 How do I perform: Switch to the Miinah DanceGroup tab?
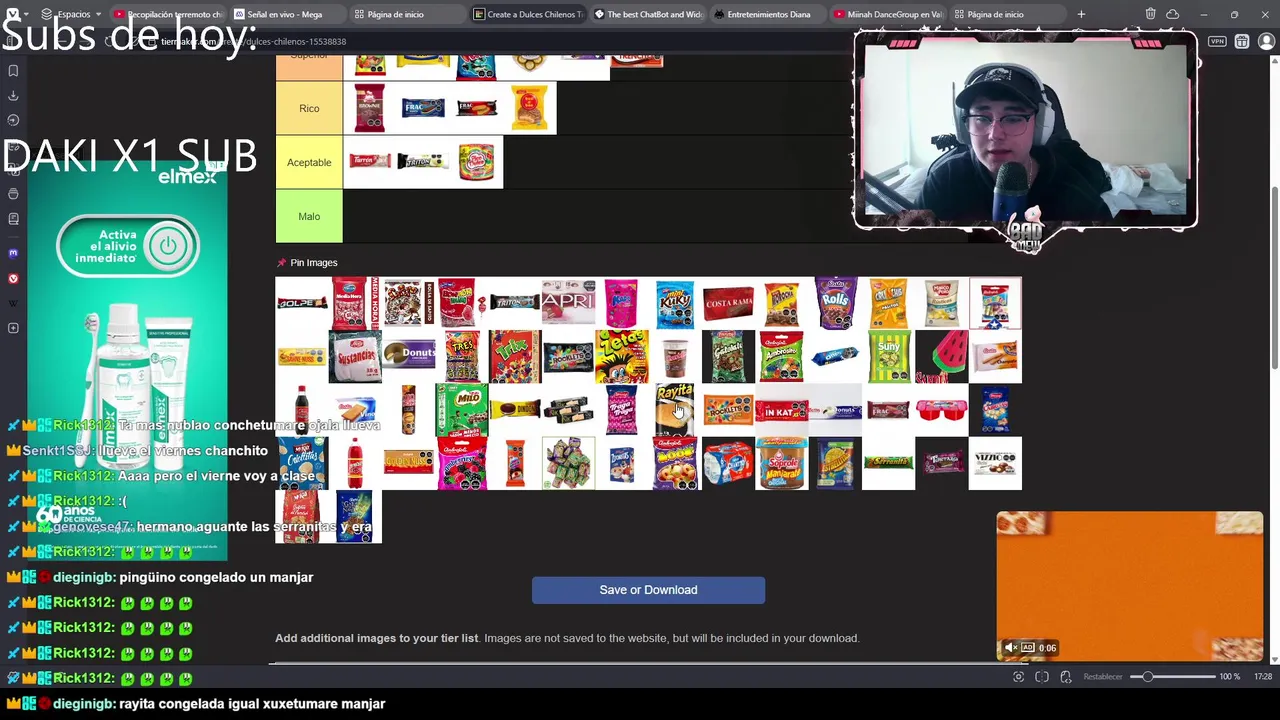[x=887, y=14]
